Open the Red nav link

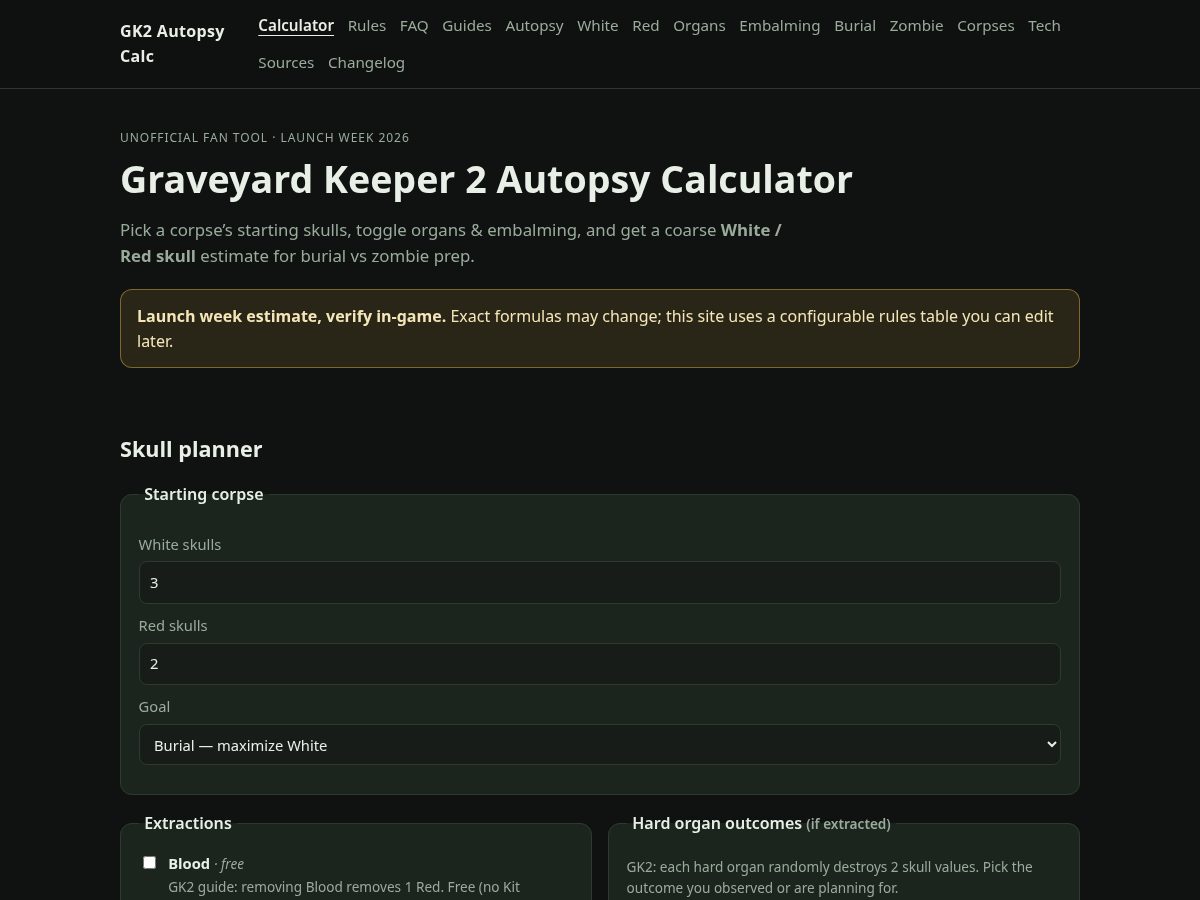pyautogui.click(x=646, y=26)
